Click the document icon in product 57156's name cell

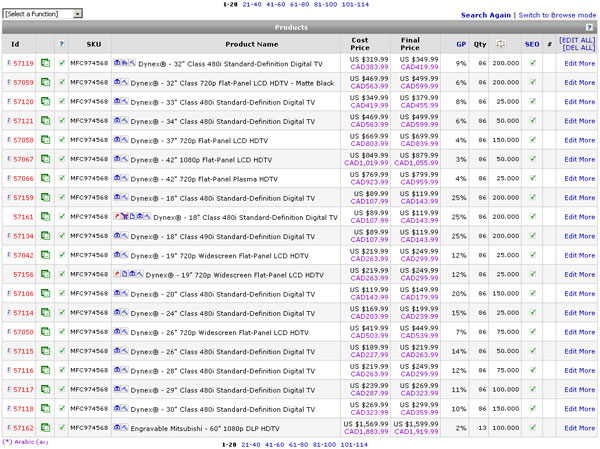(125, 274)
